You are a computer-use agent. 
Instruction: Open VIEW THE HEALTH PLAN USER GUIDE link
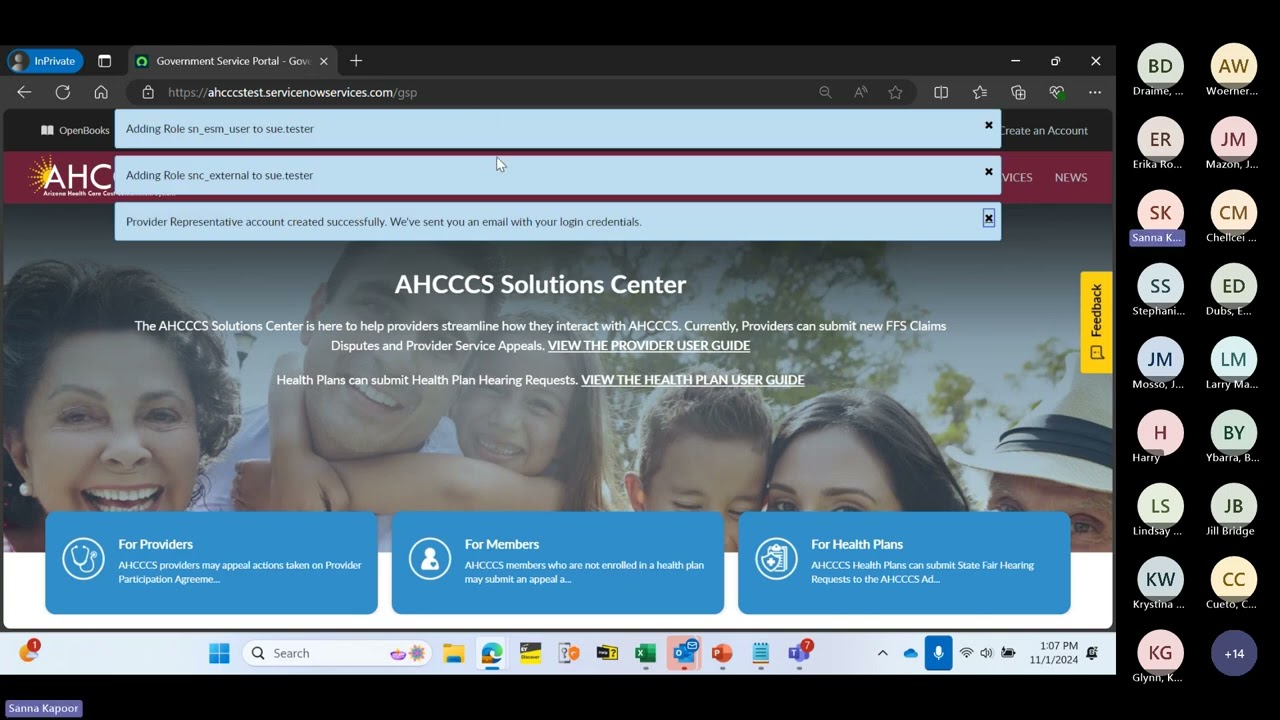(693, 379)
